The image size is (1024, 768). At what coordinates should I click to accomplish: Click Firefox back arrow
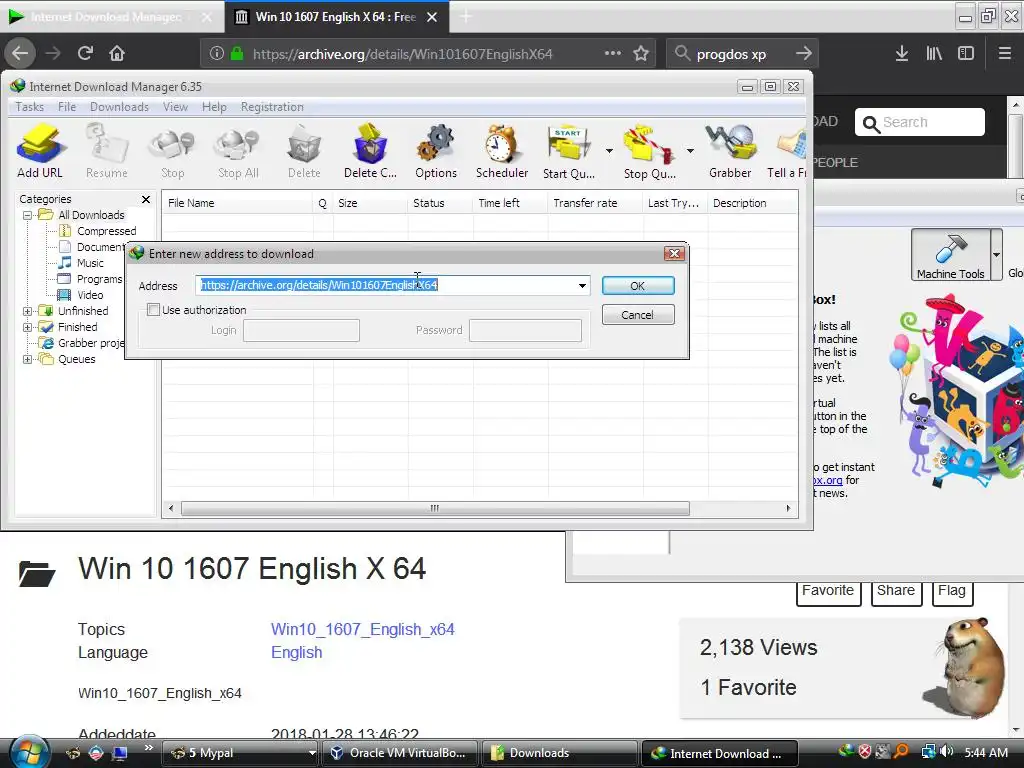tap(20, 53)
